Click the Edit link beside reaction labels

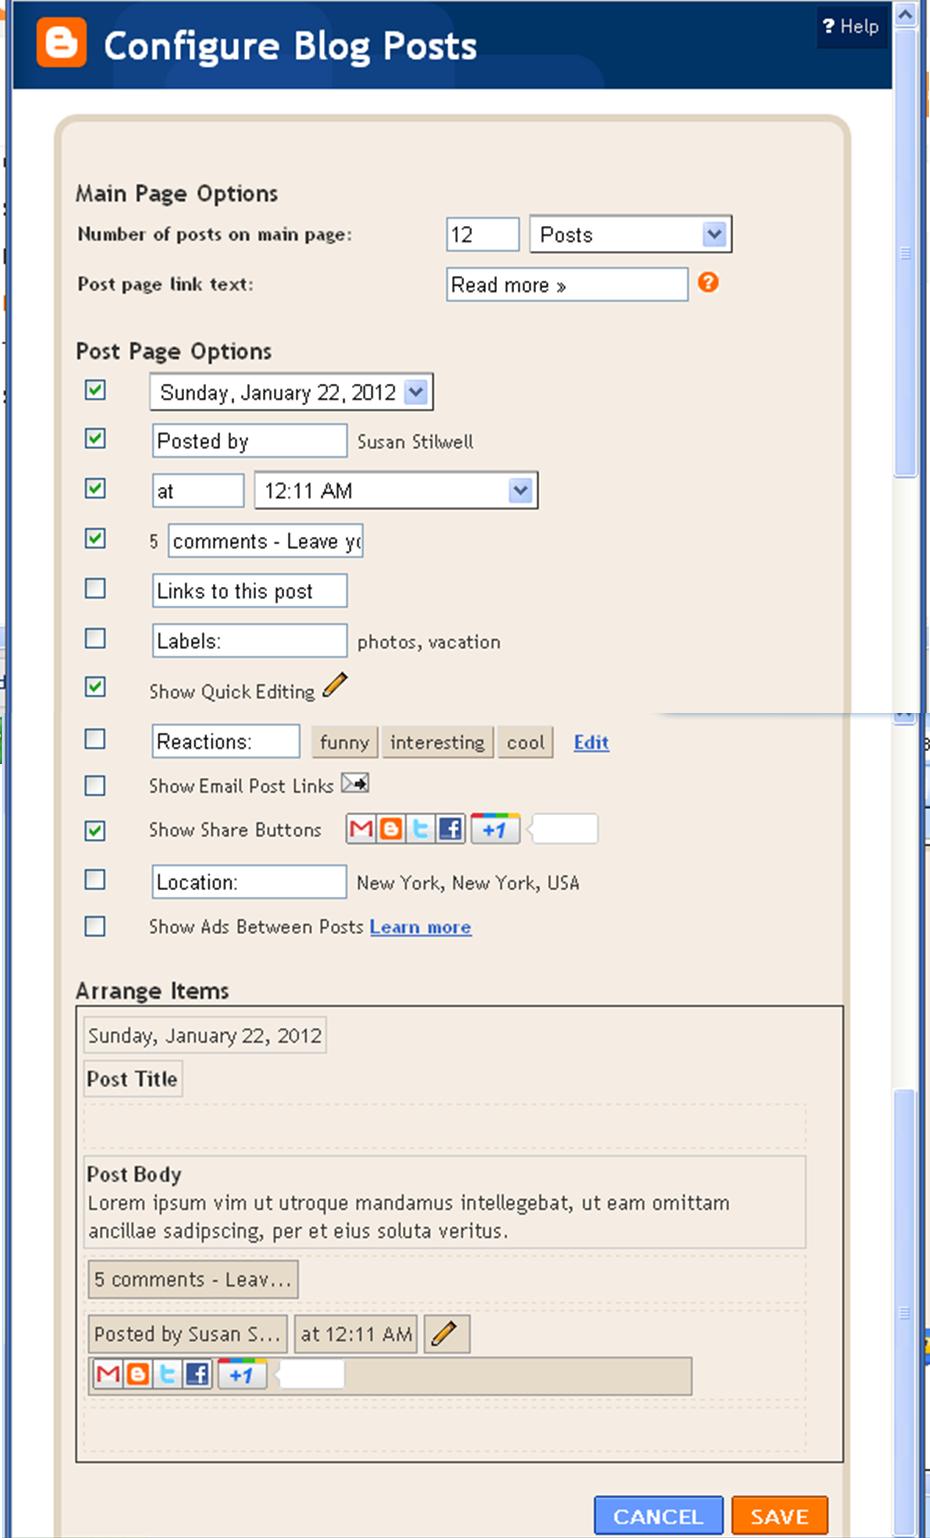tap(590, 742)
